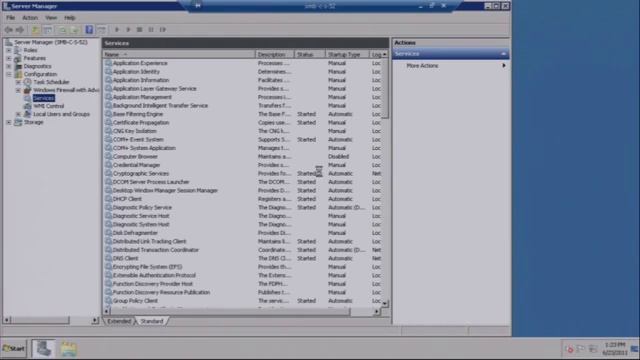Viewport: 640px width, 360px height.
Task: Click the tree pane scroll right arrow
Action: coord(95,320)
